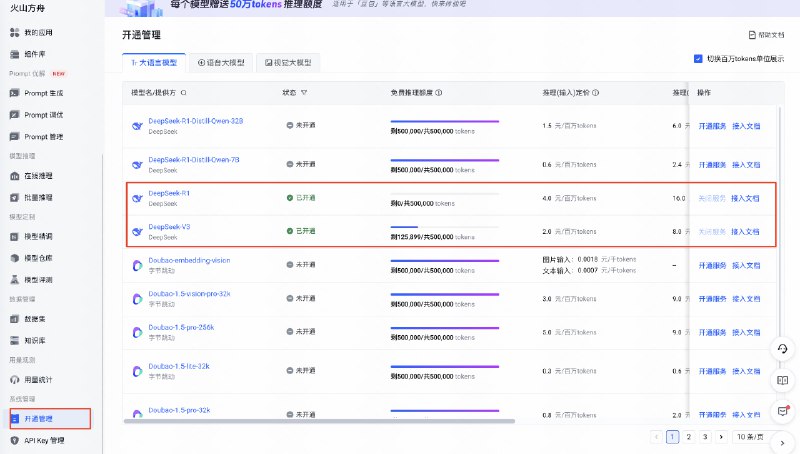
Task: Go to next page with the arrow
Action: coord(721,437)
